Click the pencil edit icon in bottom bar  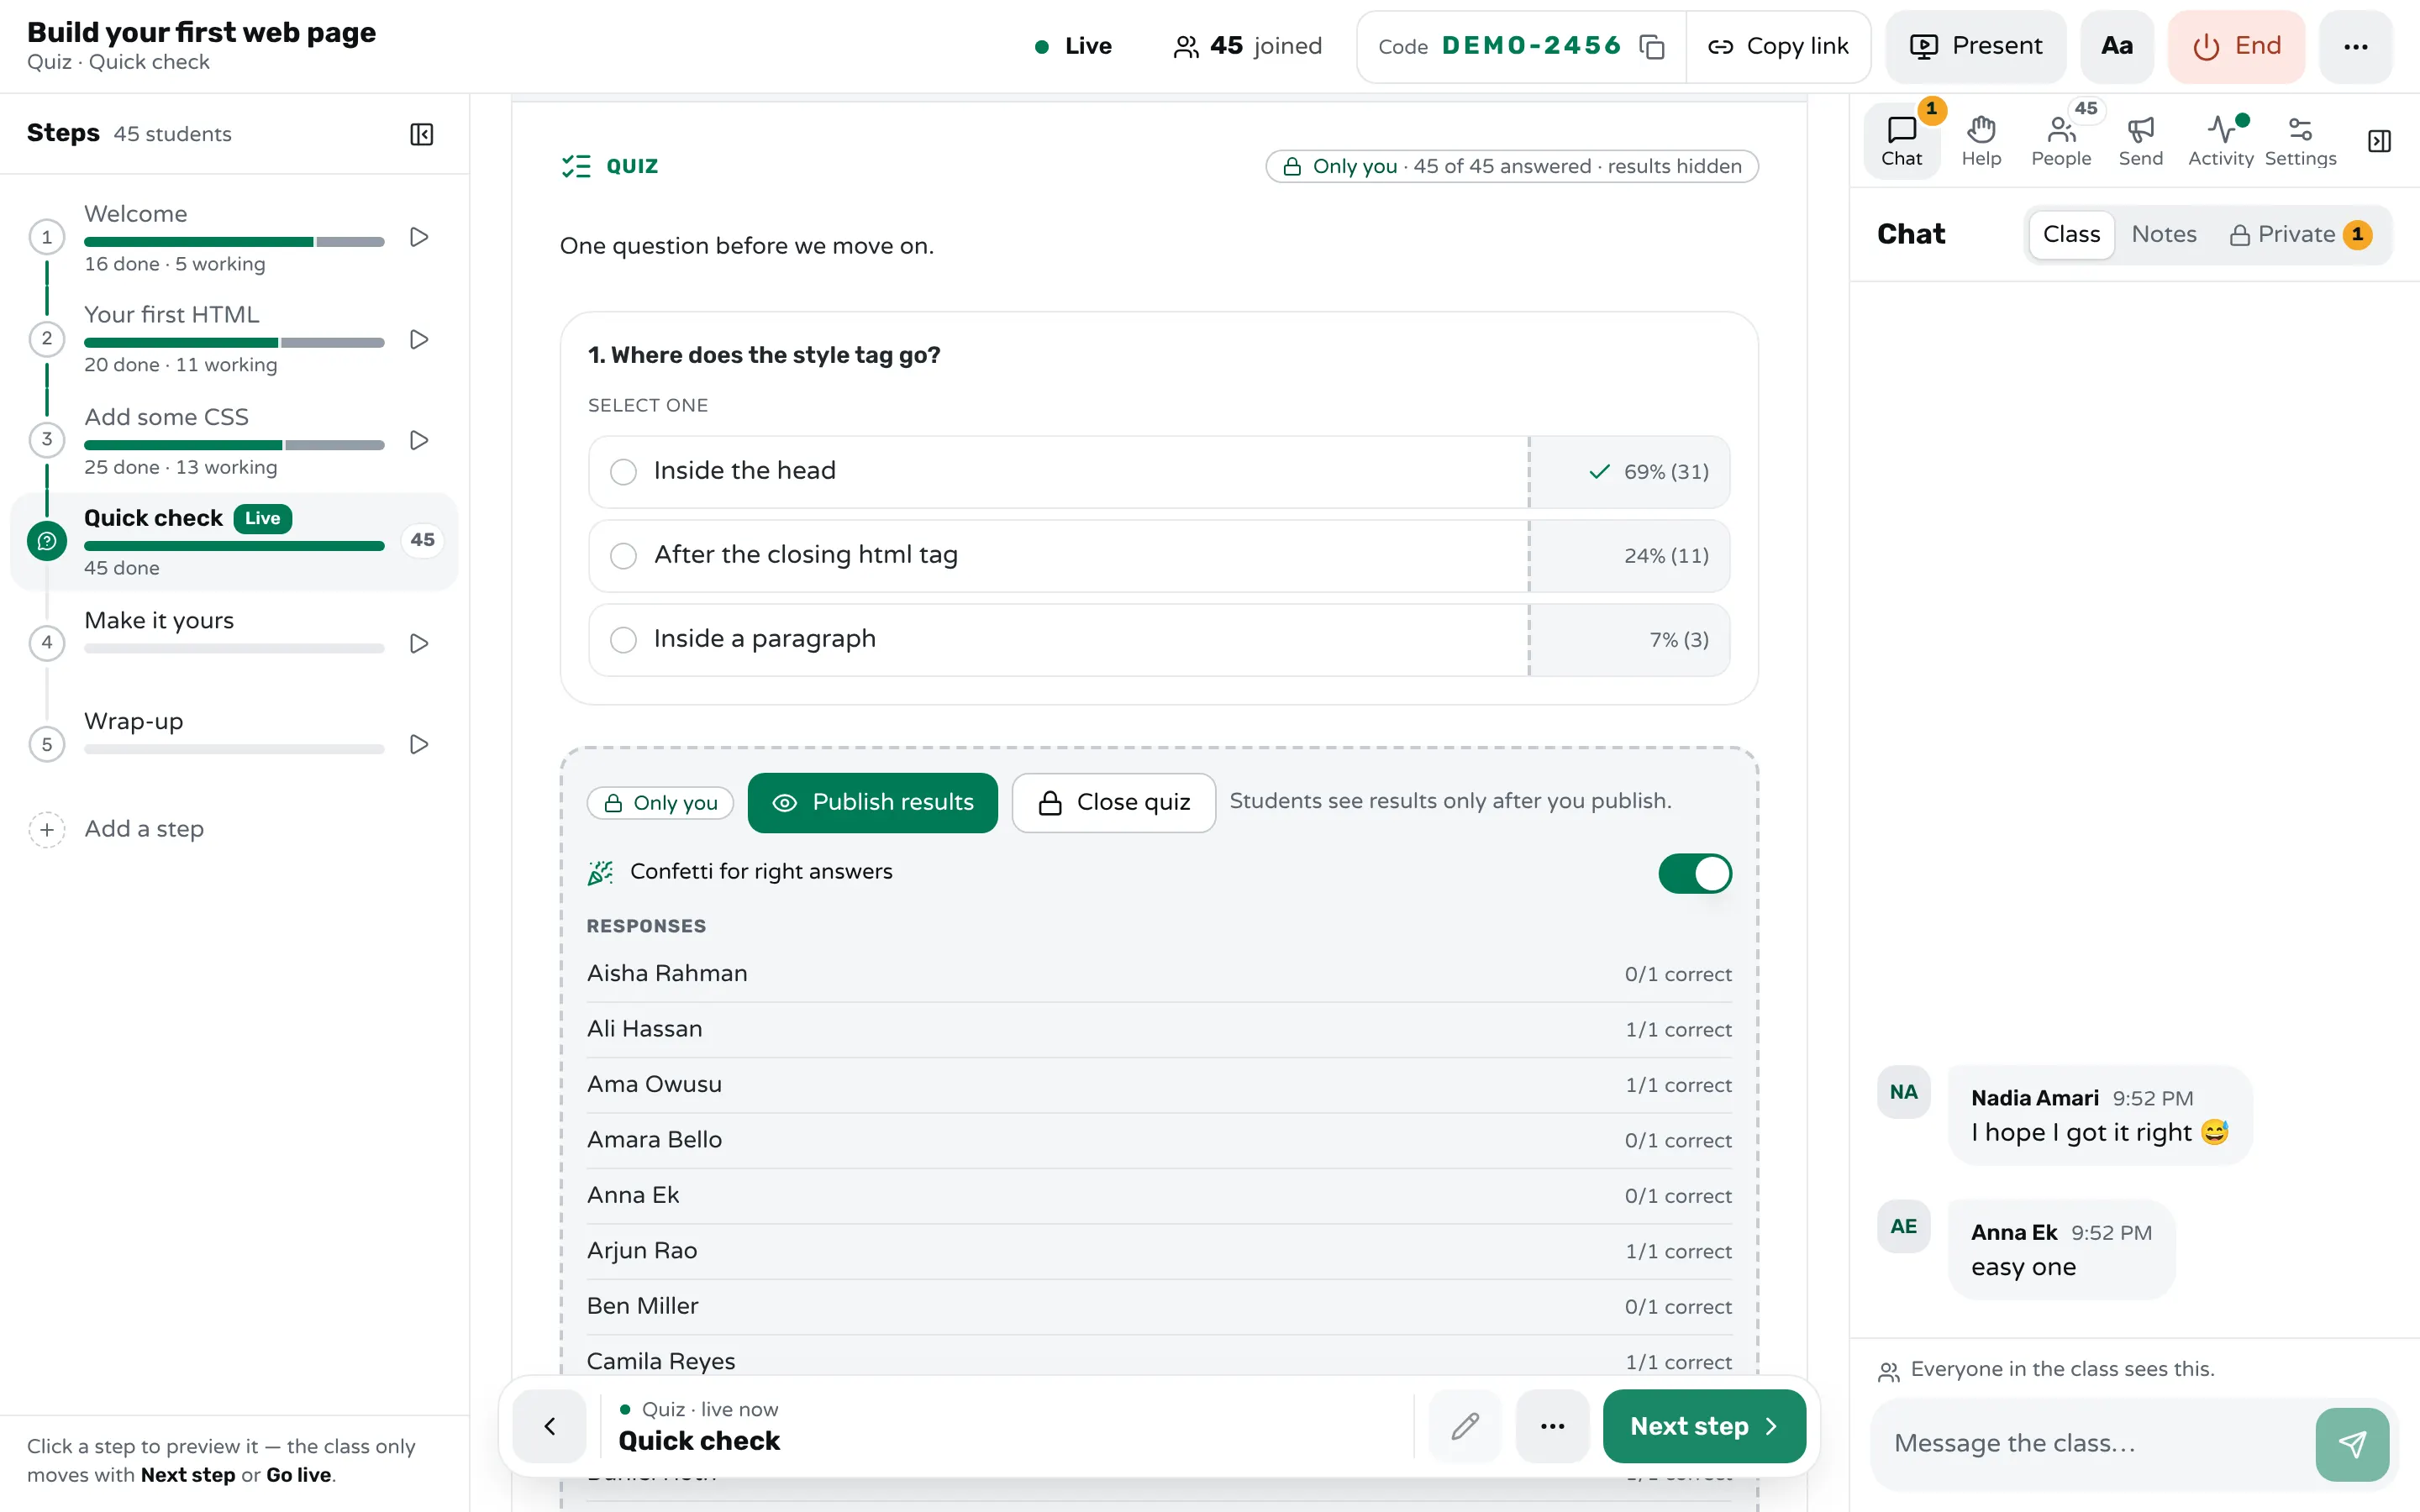click(x=1465, y=1426)
